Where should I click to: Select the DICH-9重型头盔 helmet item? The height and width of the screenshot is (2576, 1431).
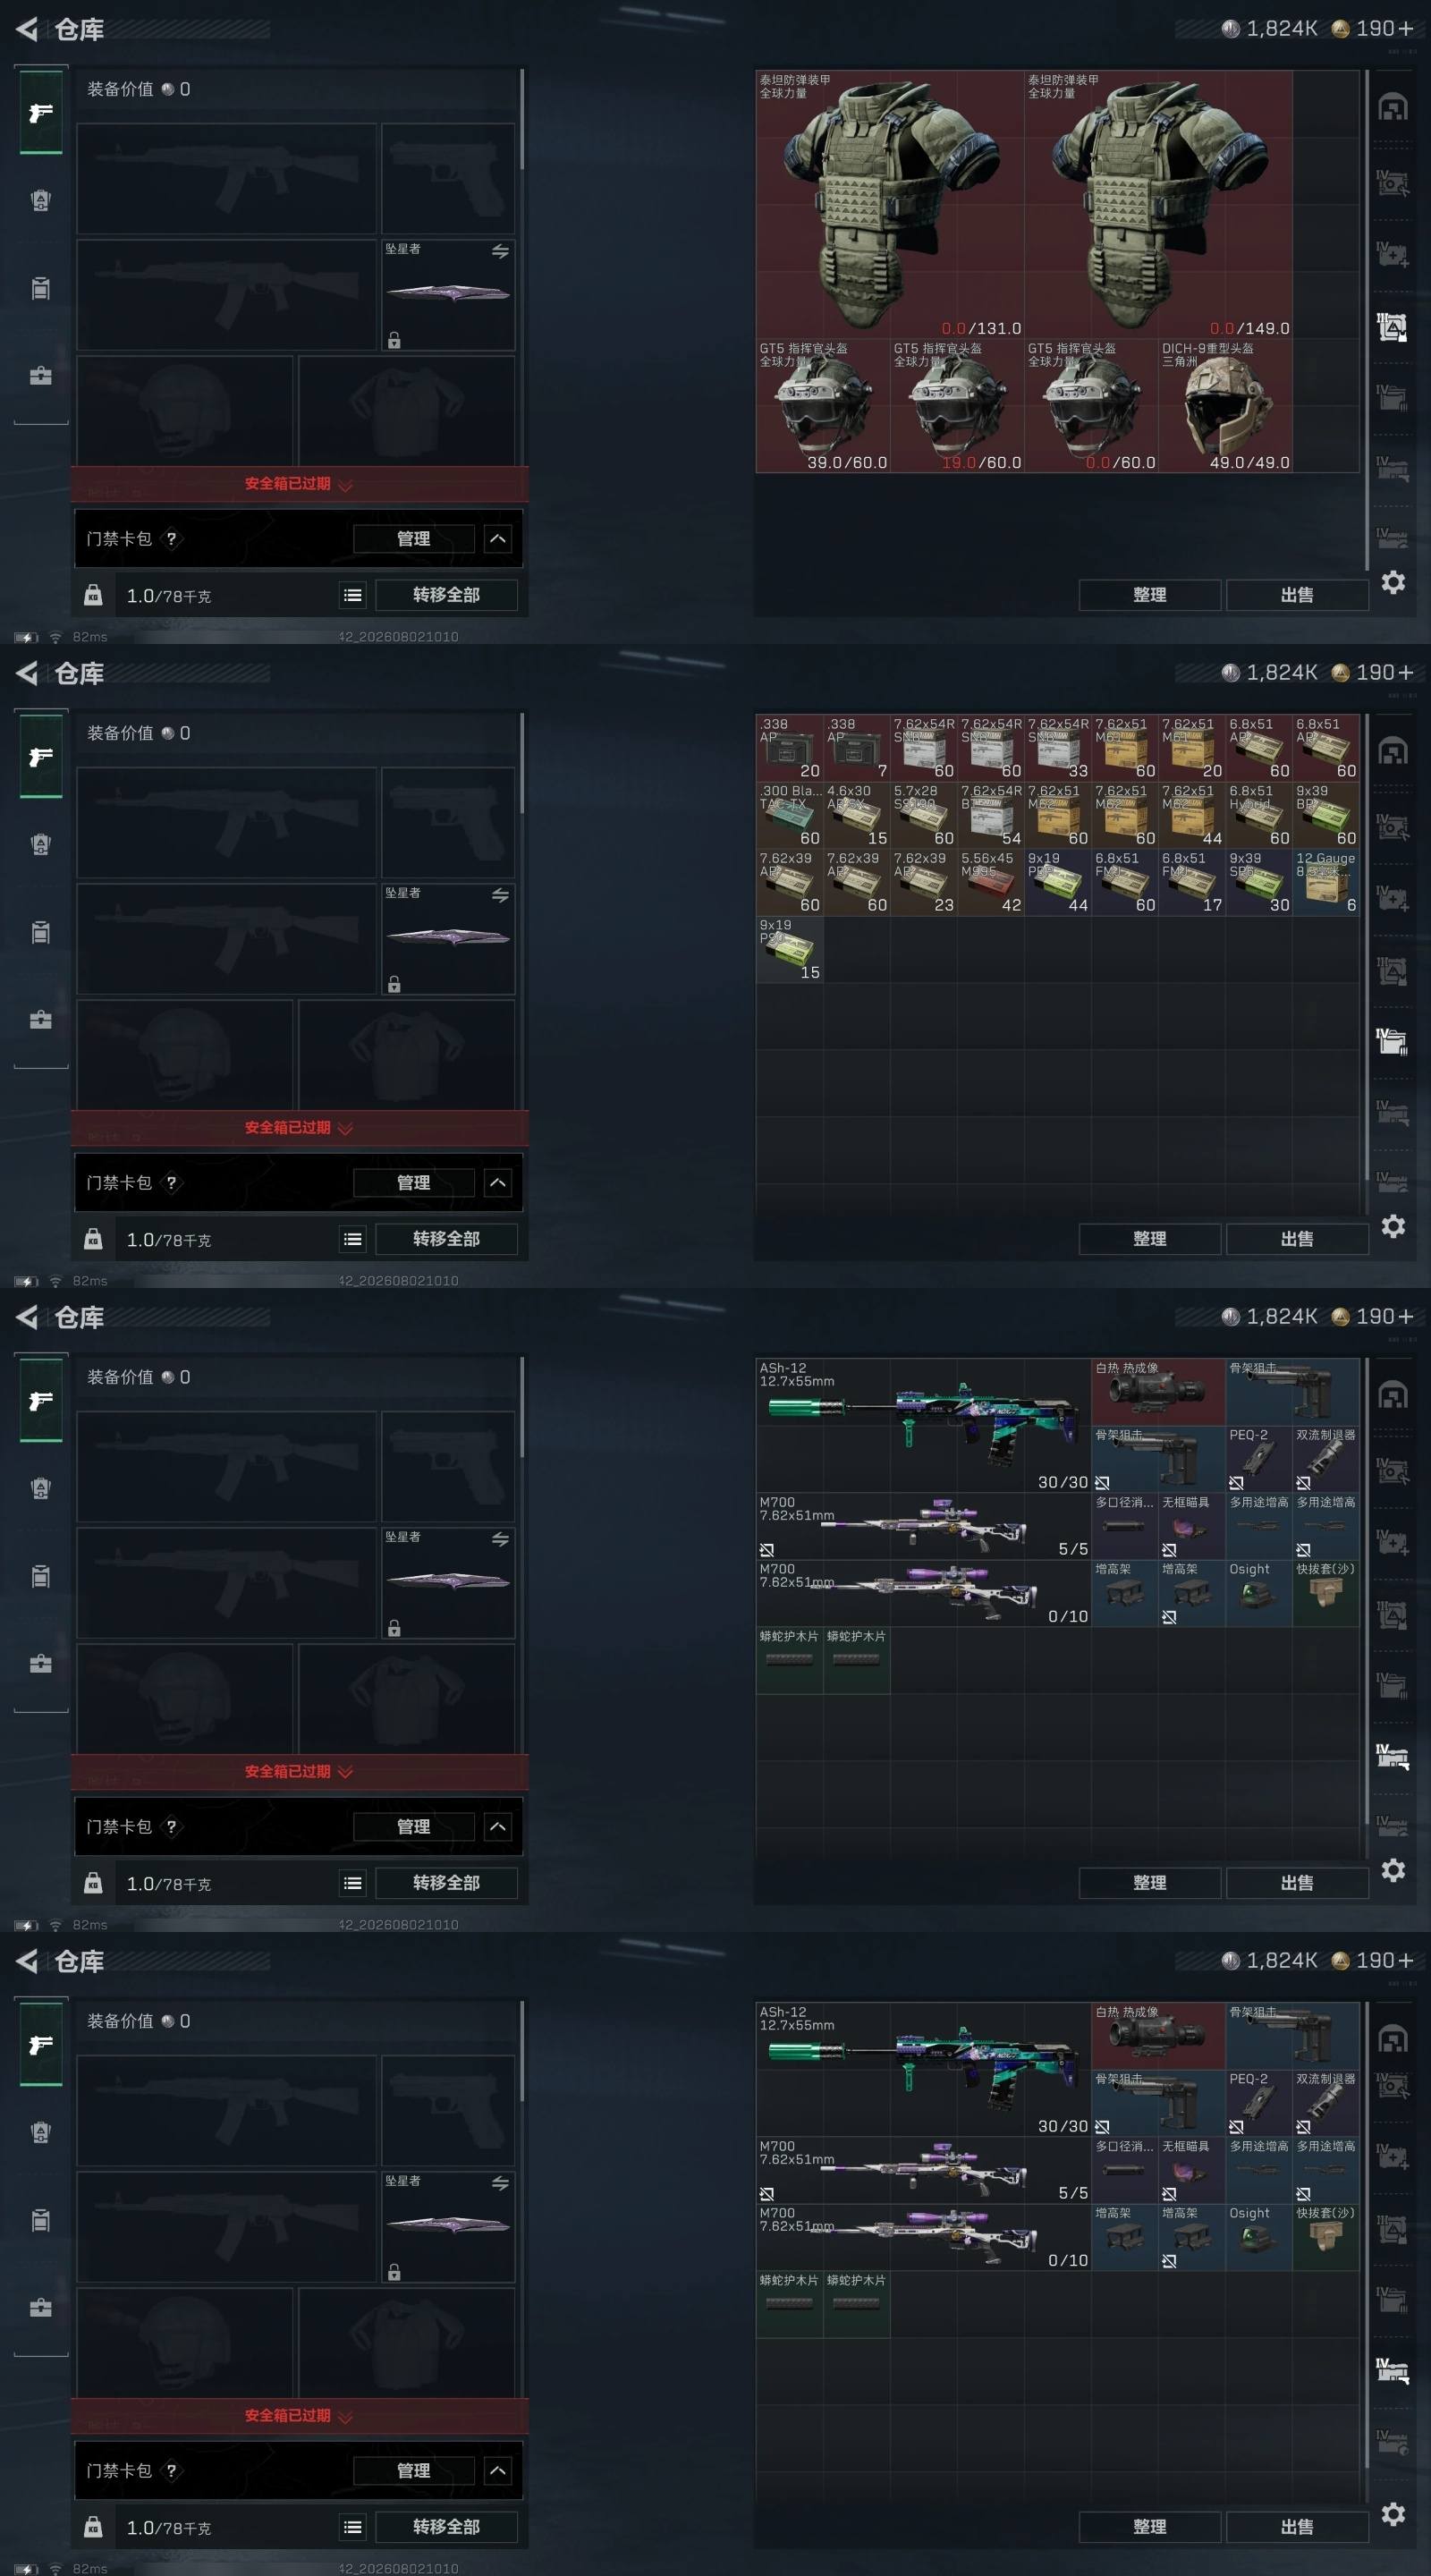[x=1225, y=406]
